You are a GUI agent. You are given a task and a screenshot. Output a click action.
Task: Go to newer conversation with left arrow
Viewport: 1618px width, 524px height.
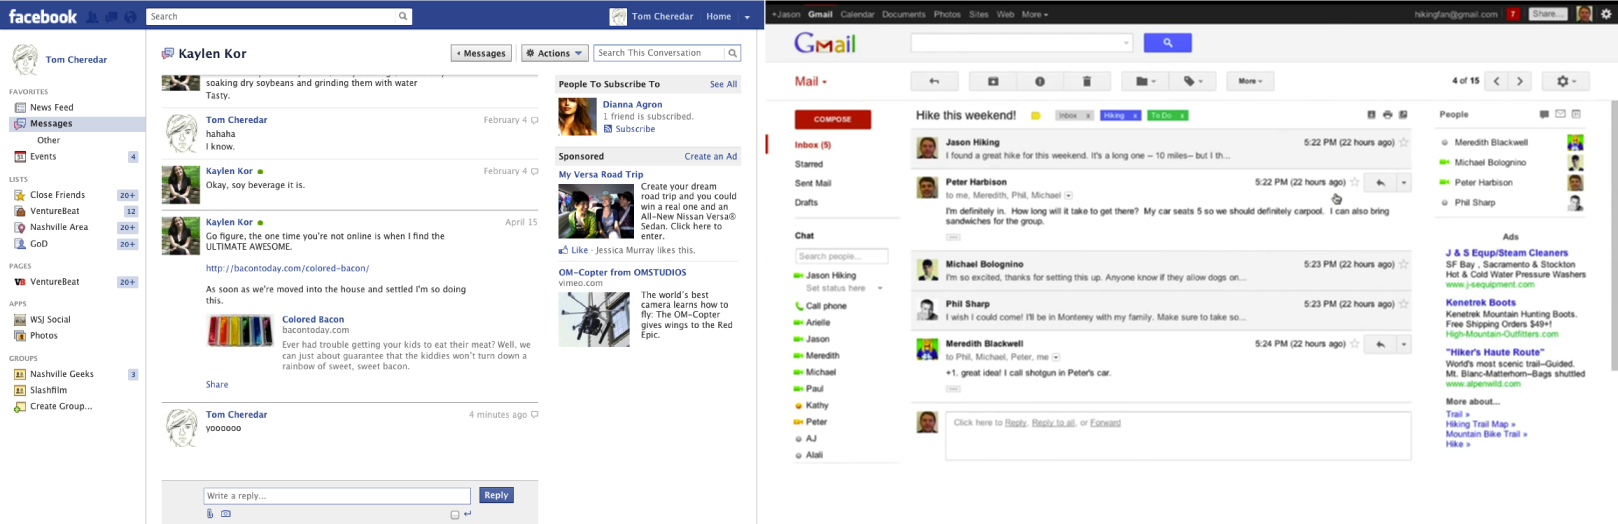pyautogui.click(x=1496, y=81)
